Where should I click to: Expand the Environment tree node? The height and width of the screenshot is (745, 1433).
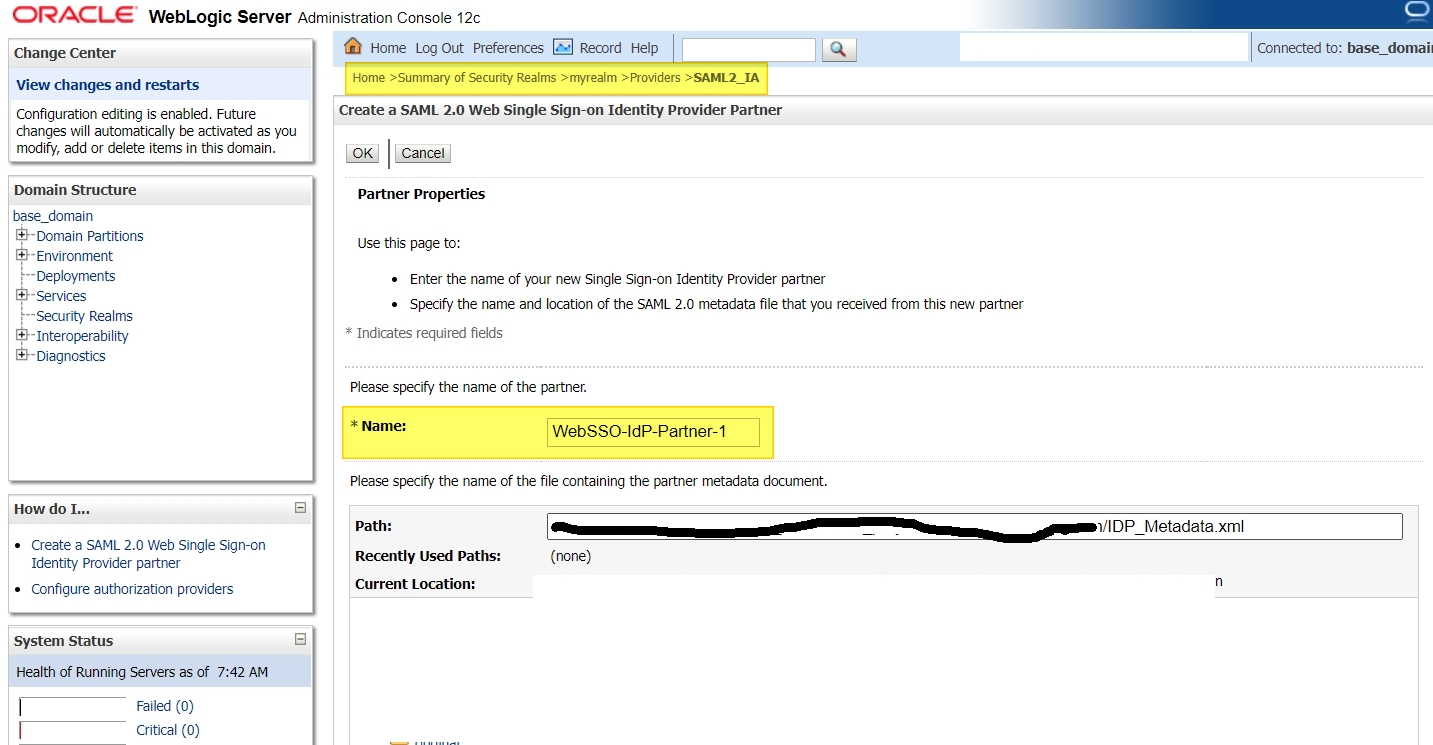point(22,255)
